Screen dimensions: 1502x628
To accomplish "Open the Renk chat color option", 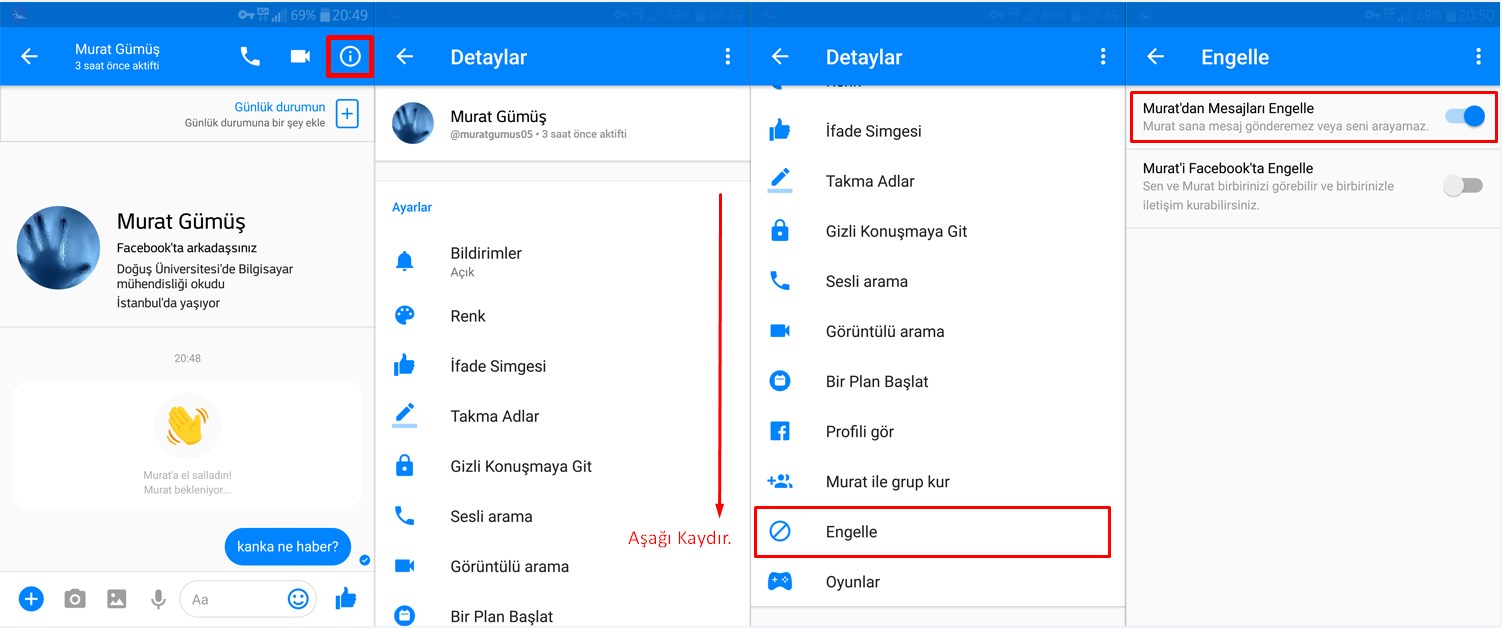I will pyautogui.click(x=467, y=316).
